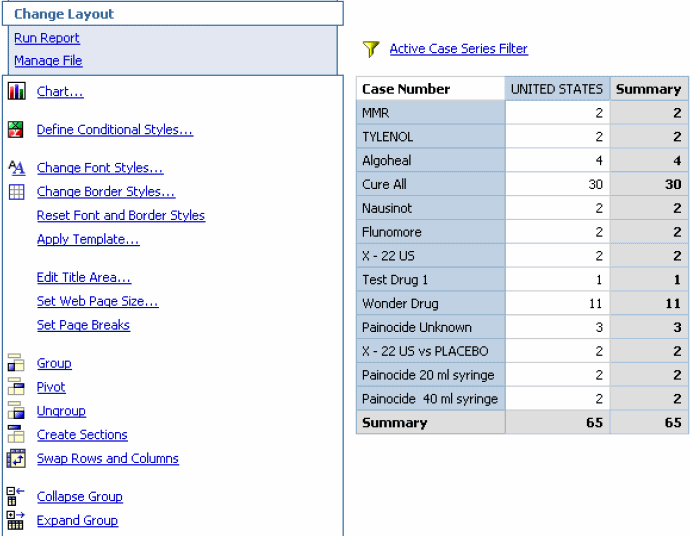
Task: Click the Group icon
Action: 16,363
